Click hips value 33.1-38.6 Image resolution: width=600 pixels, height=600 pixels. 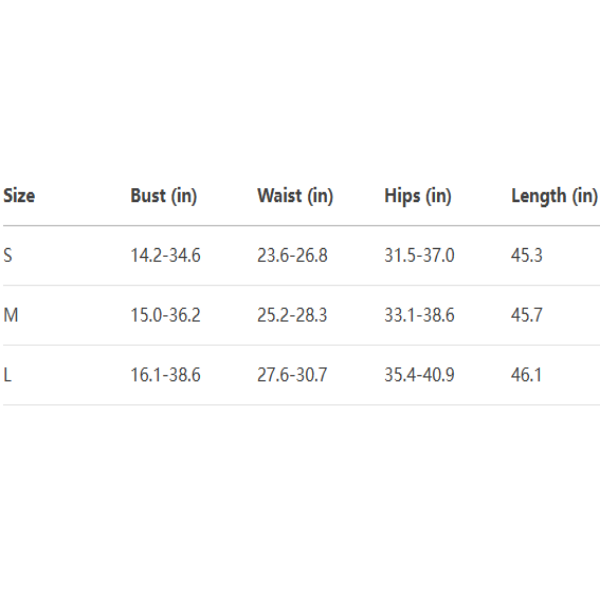tap(419, 316)
